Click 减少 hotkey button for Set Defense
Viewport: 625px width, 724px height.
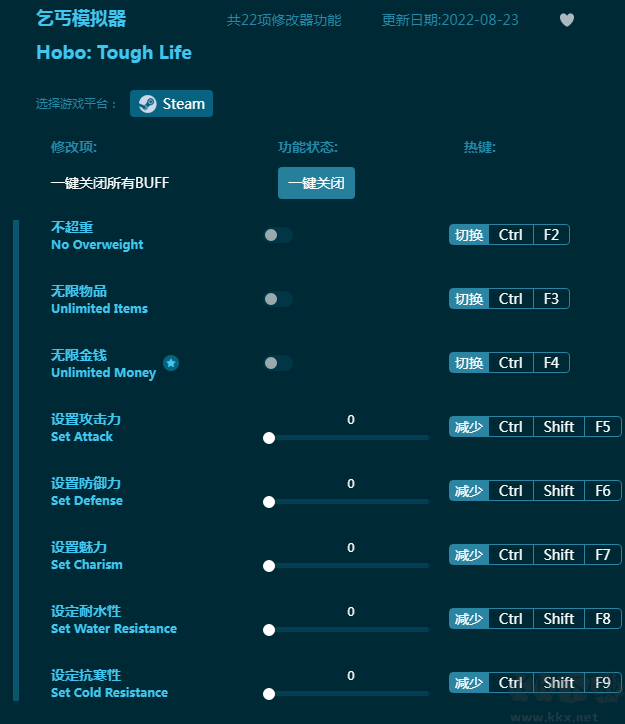[469, 490]
